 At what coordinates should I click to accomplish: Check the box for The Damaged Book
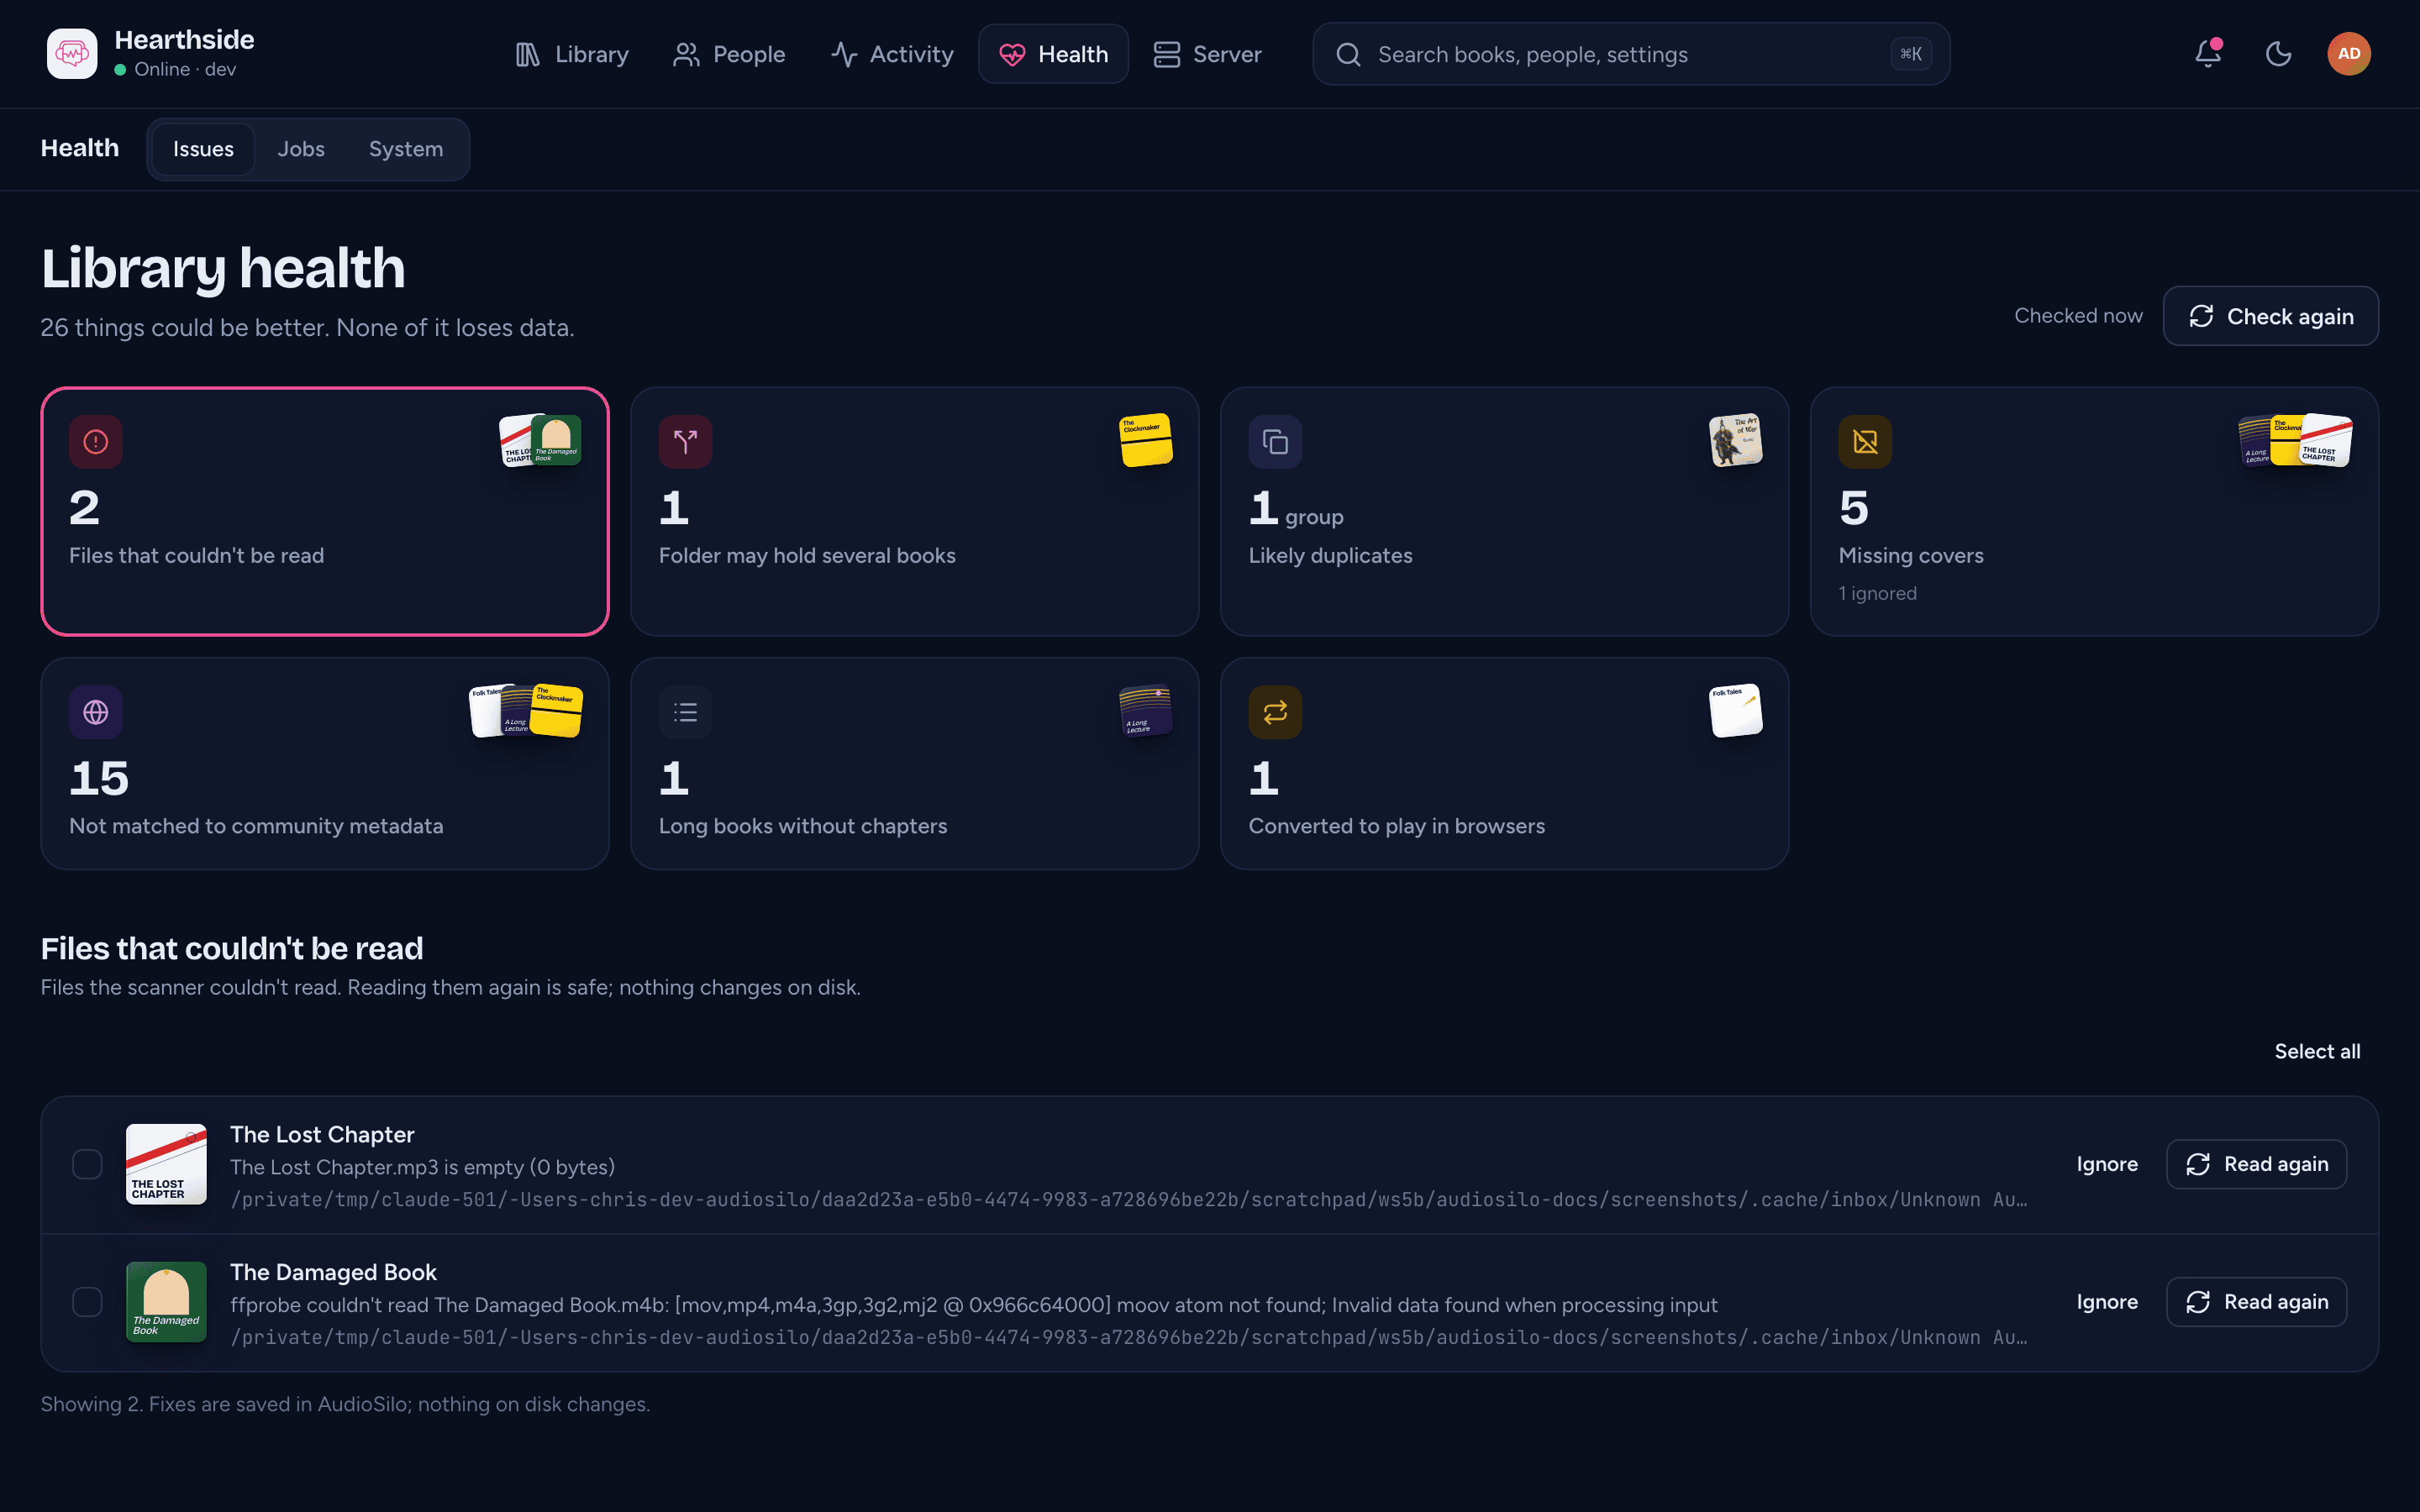(88, 1302)
